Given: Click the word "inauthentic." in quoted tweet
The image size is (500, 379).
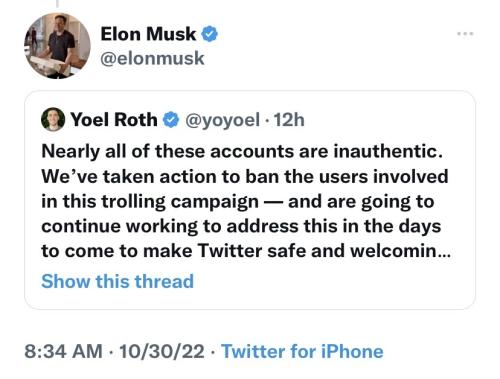Looking at the screenshot, I should pyautogui.click(x=388, y=151).
